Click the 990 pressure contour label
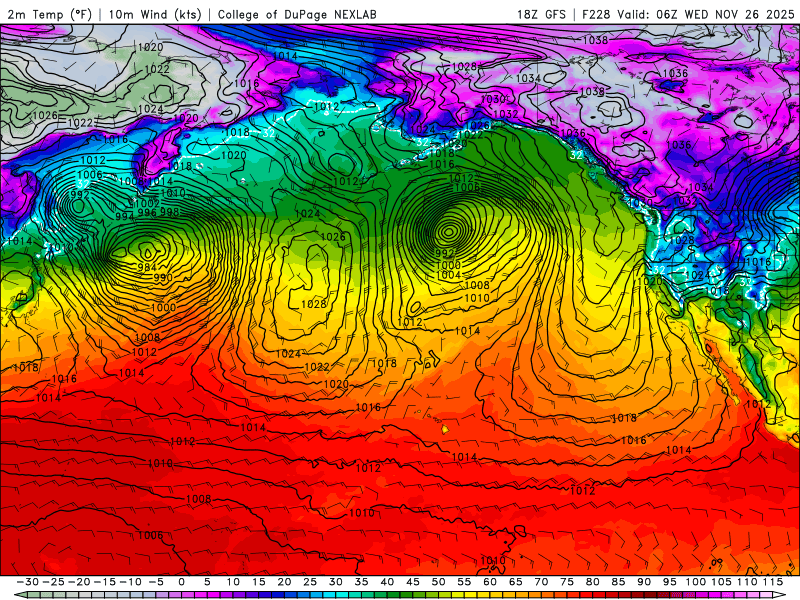The width and height of the screenshot is (800, 600). 163,278
